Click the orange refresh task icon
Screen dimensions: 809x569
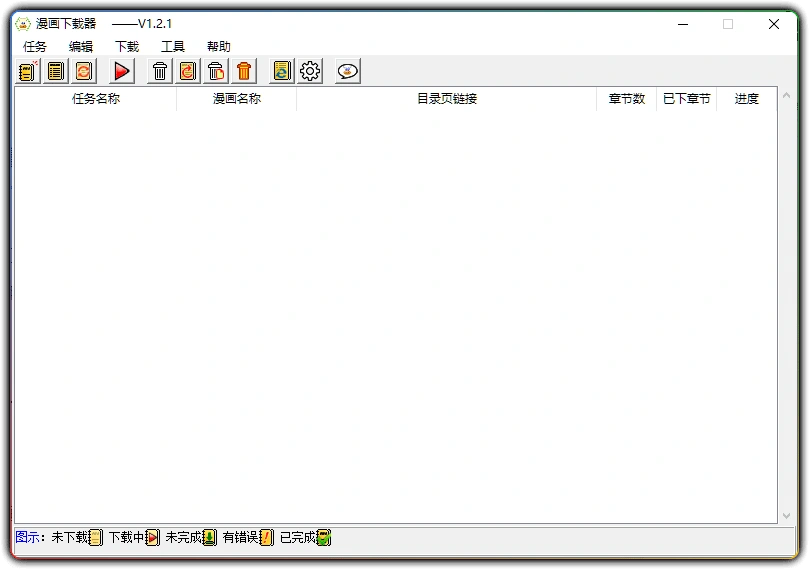(x=83, y=71)
